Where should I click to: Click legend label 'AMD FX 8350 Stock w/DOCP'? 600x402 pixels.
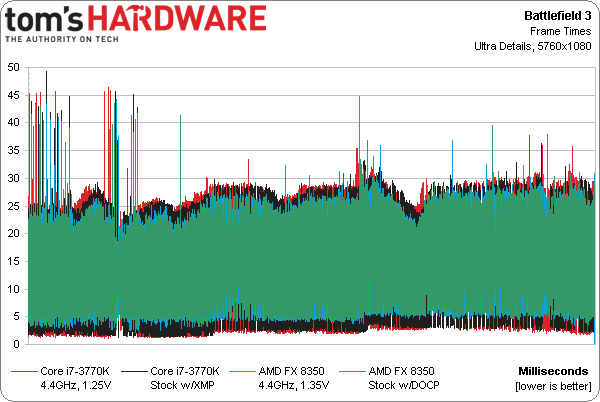point(404,378)
